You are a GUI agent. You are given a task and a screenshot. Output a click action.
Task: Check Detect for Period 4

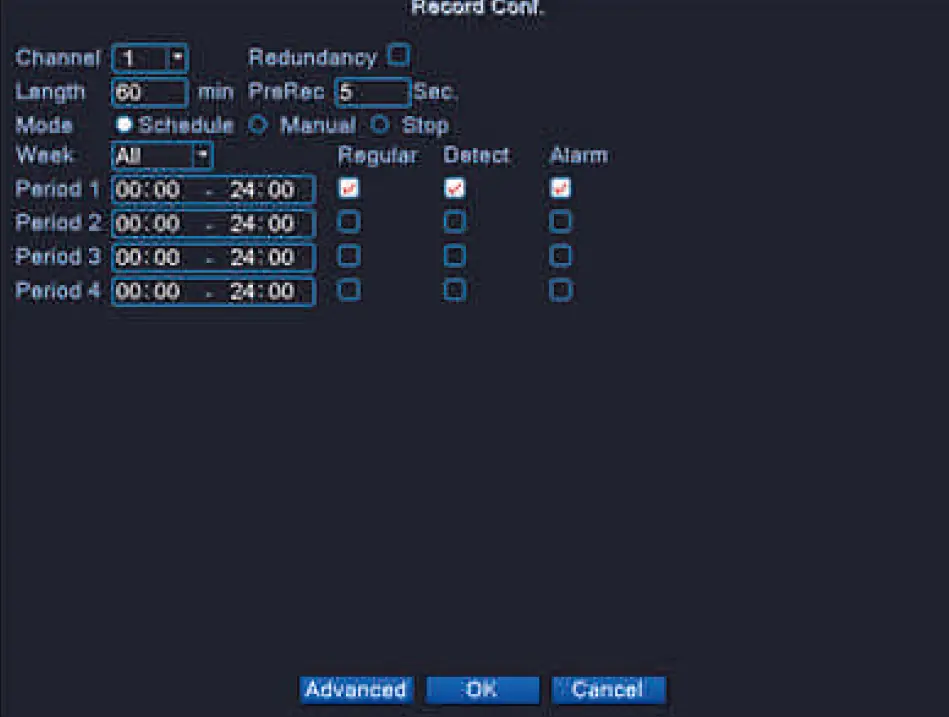455,290
